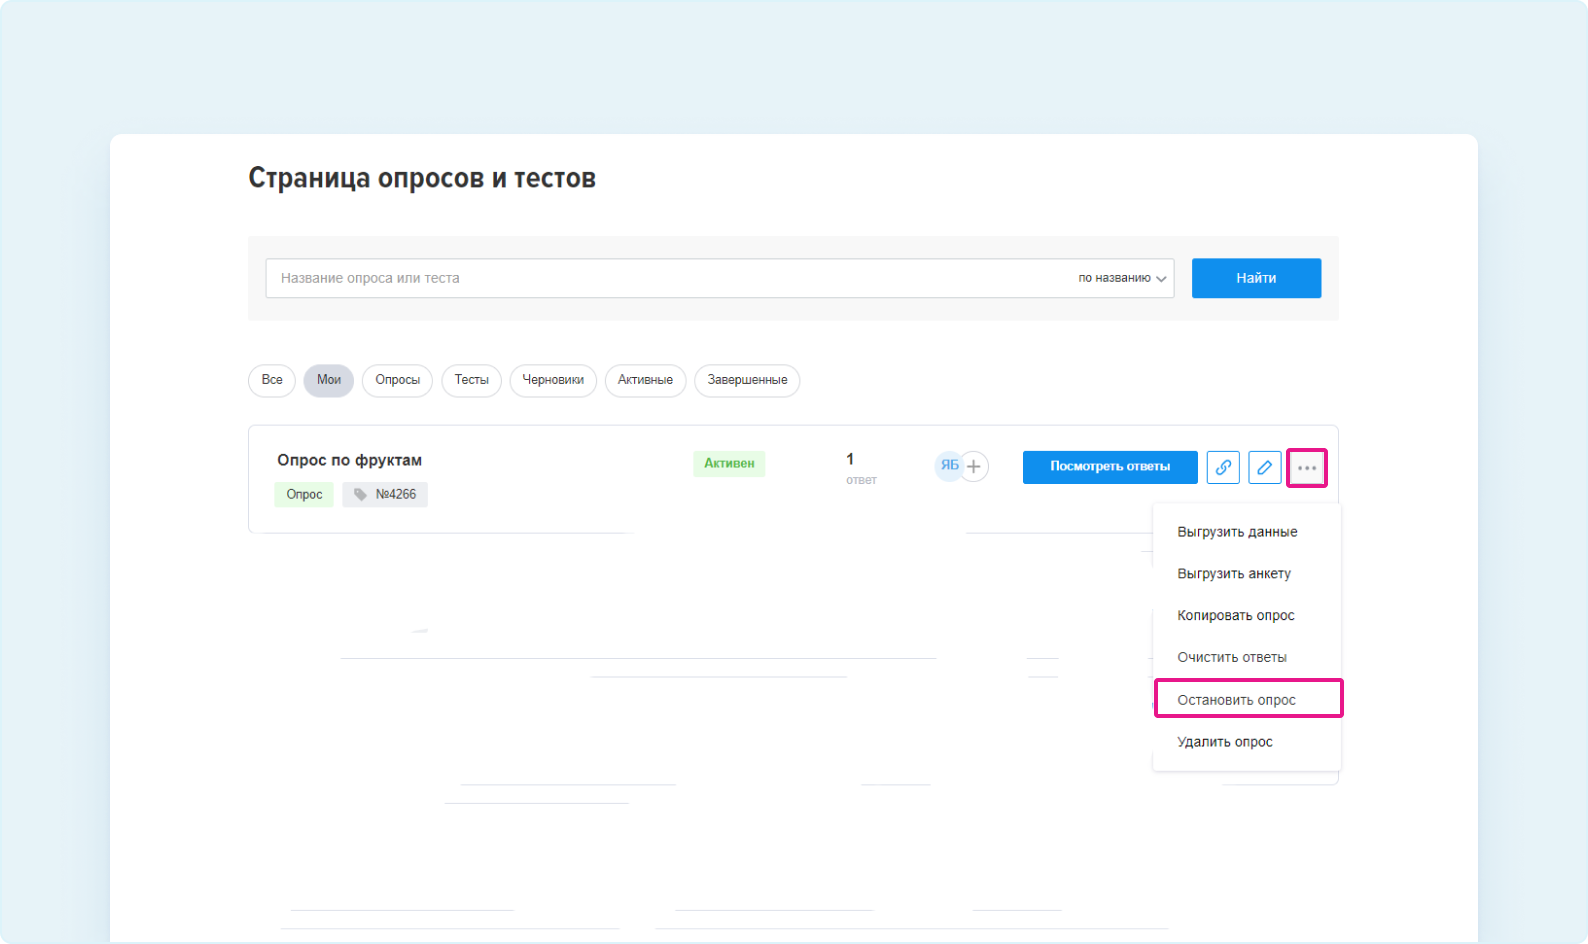Click the heading 'Страница опросов и тестов'

[422, 178]
